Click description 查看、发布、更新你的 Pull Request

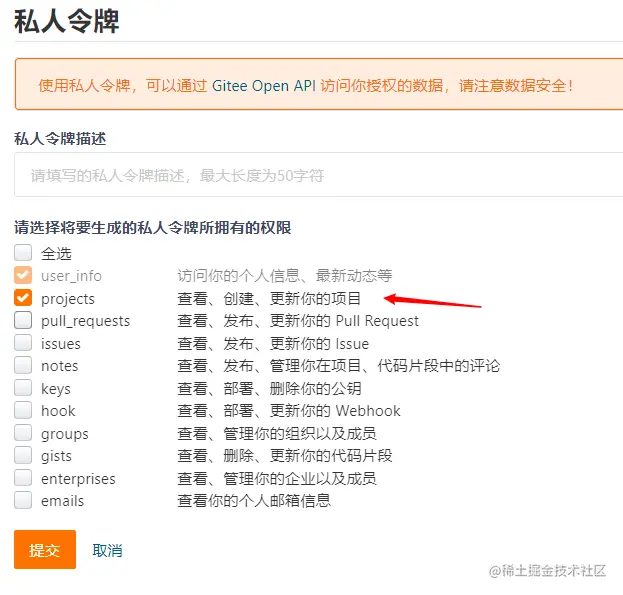298,321
